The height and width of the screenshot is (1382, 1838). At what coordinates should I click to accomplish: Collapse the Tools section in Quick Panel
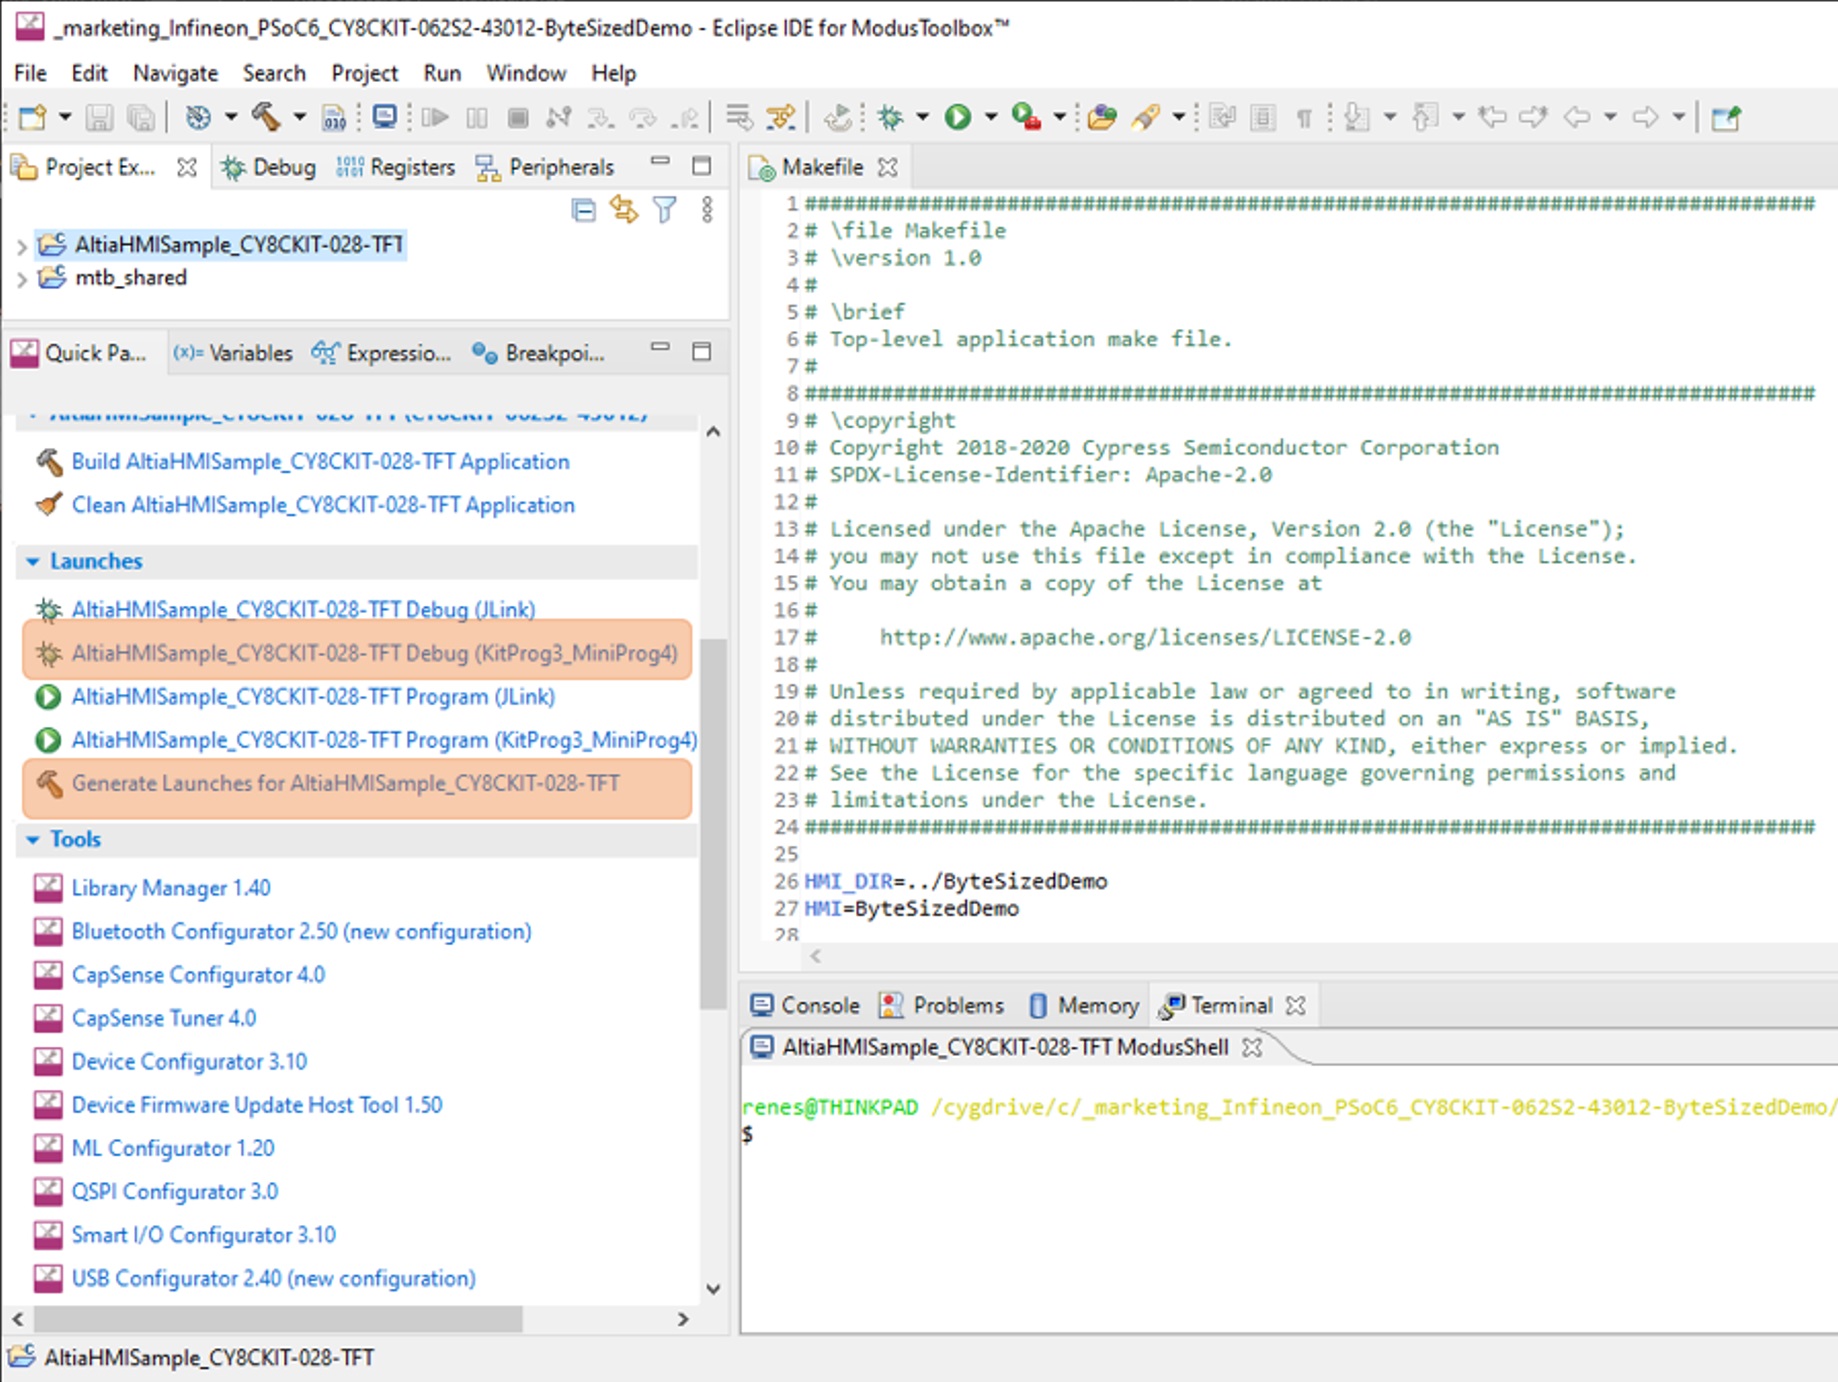coord(32,840)
